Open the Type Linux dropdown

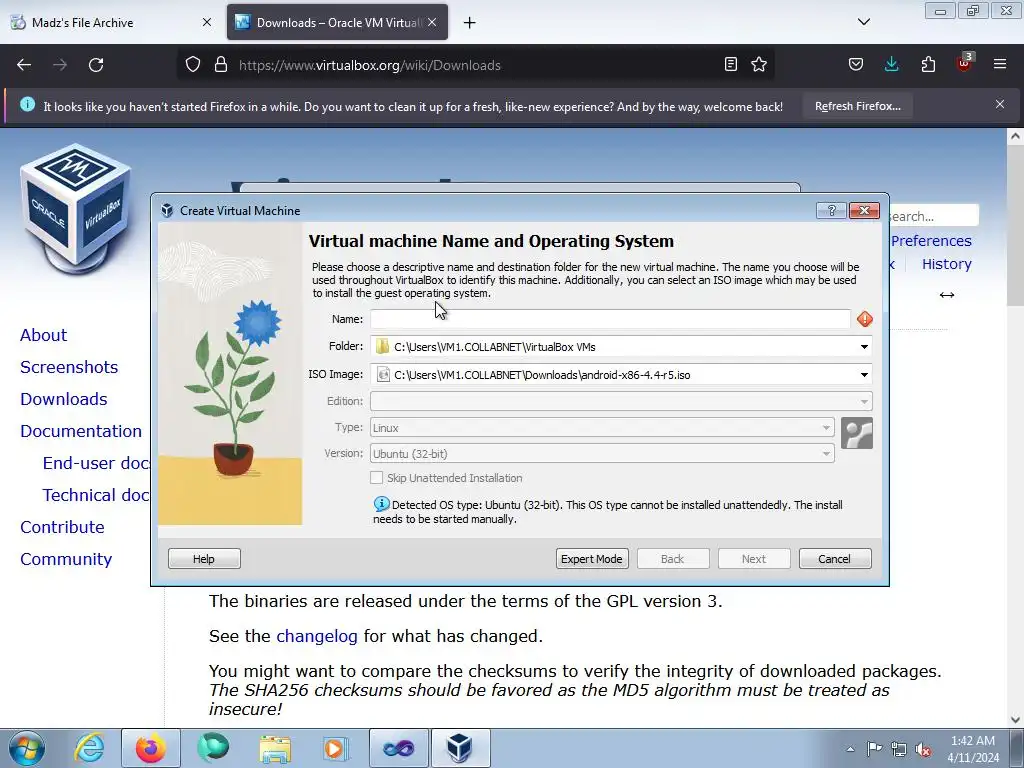[x=602, y=428]
